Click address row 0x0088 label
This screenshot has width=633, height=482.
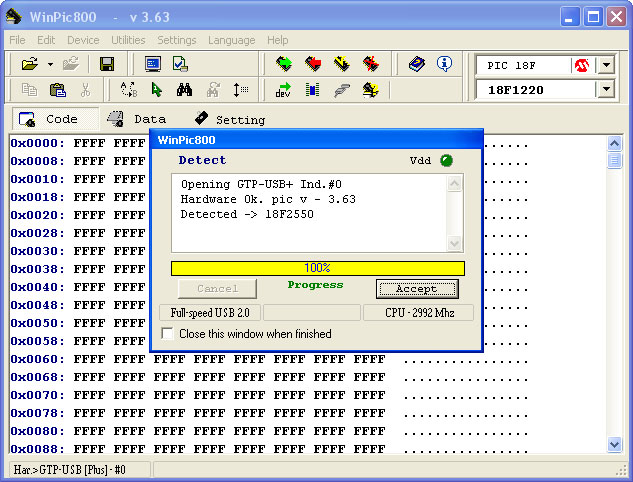tap(37, 448)
